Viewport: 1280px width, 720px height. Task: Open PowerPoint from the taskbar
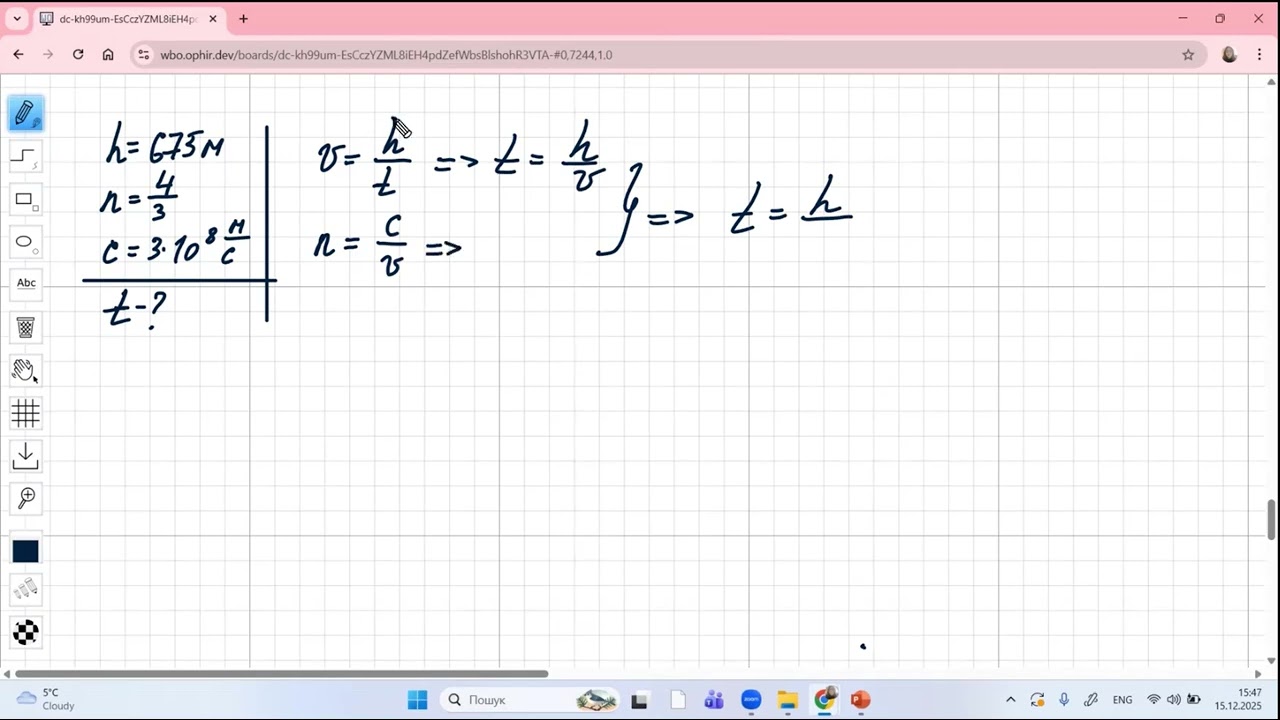(861, 700)
